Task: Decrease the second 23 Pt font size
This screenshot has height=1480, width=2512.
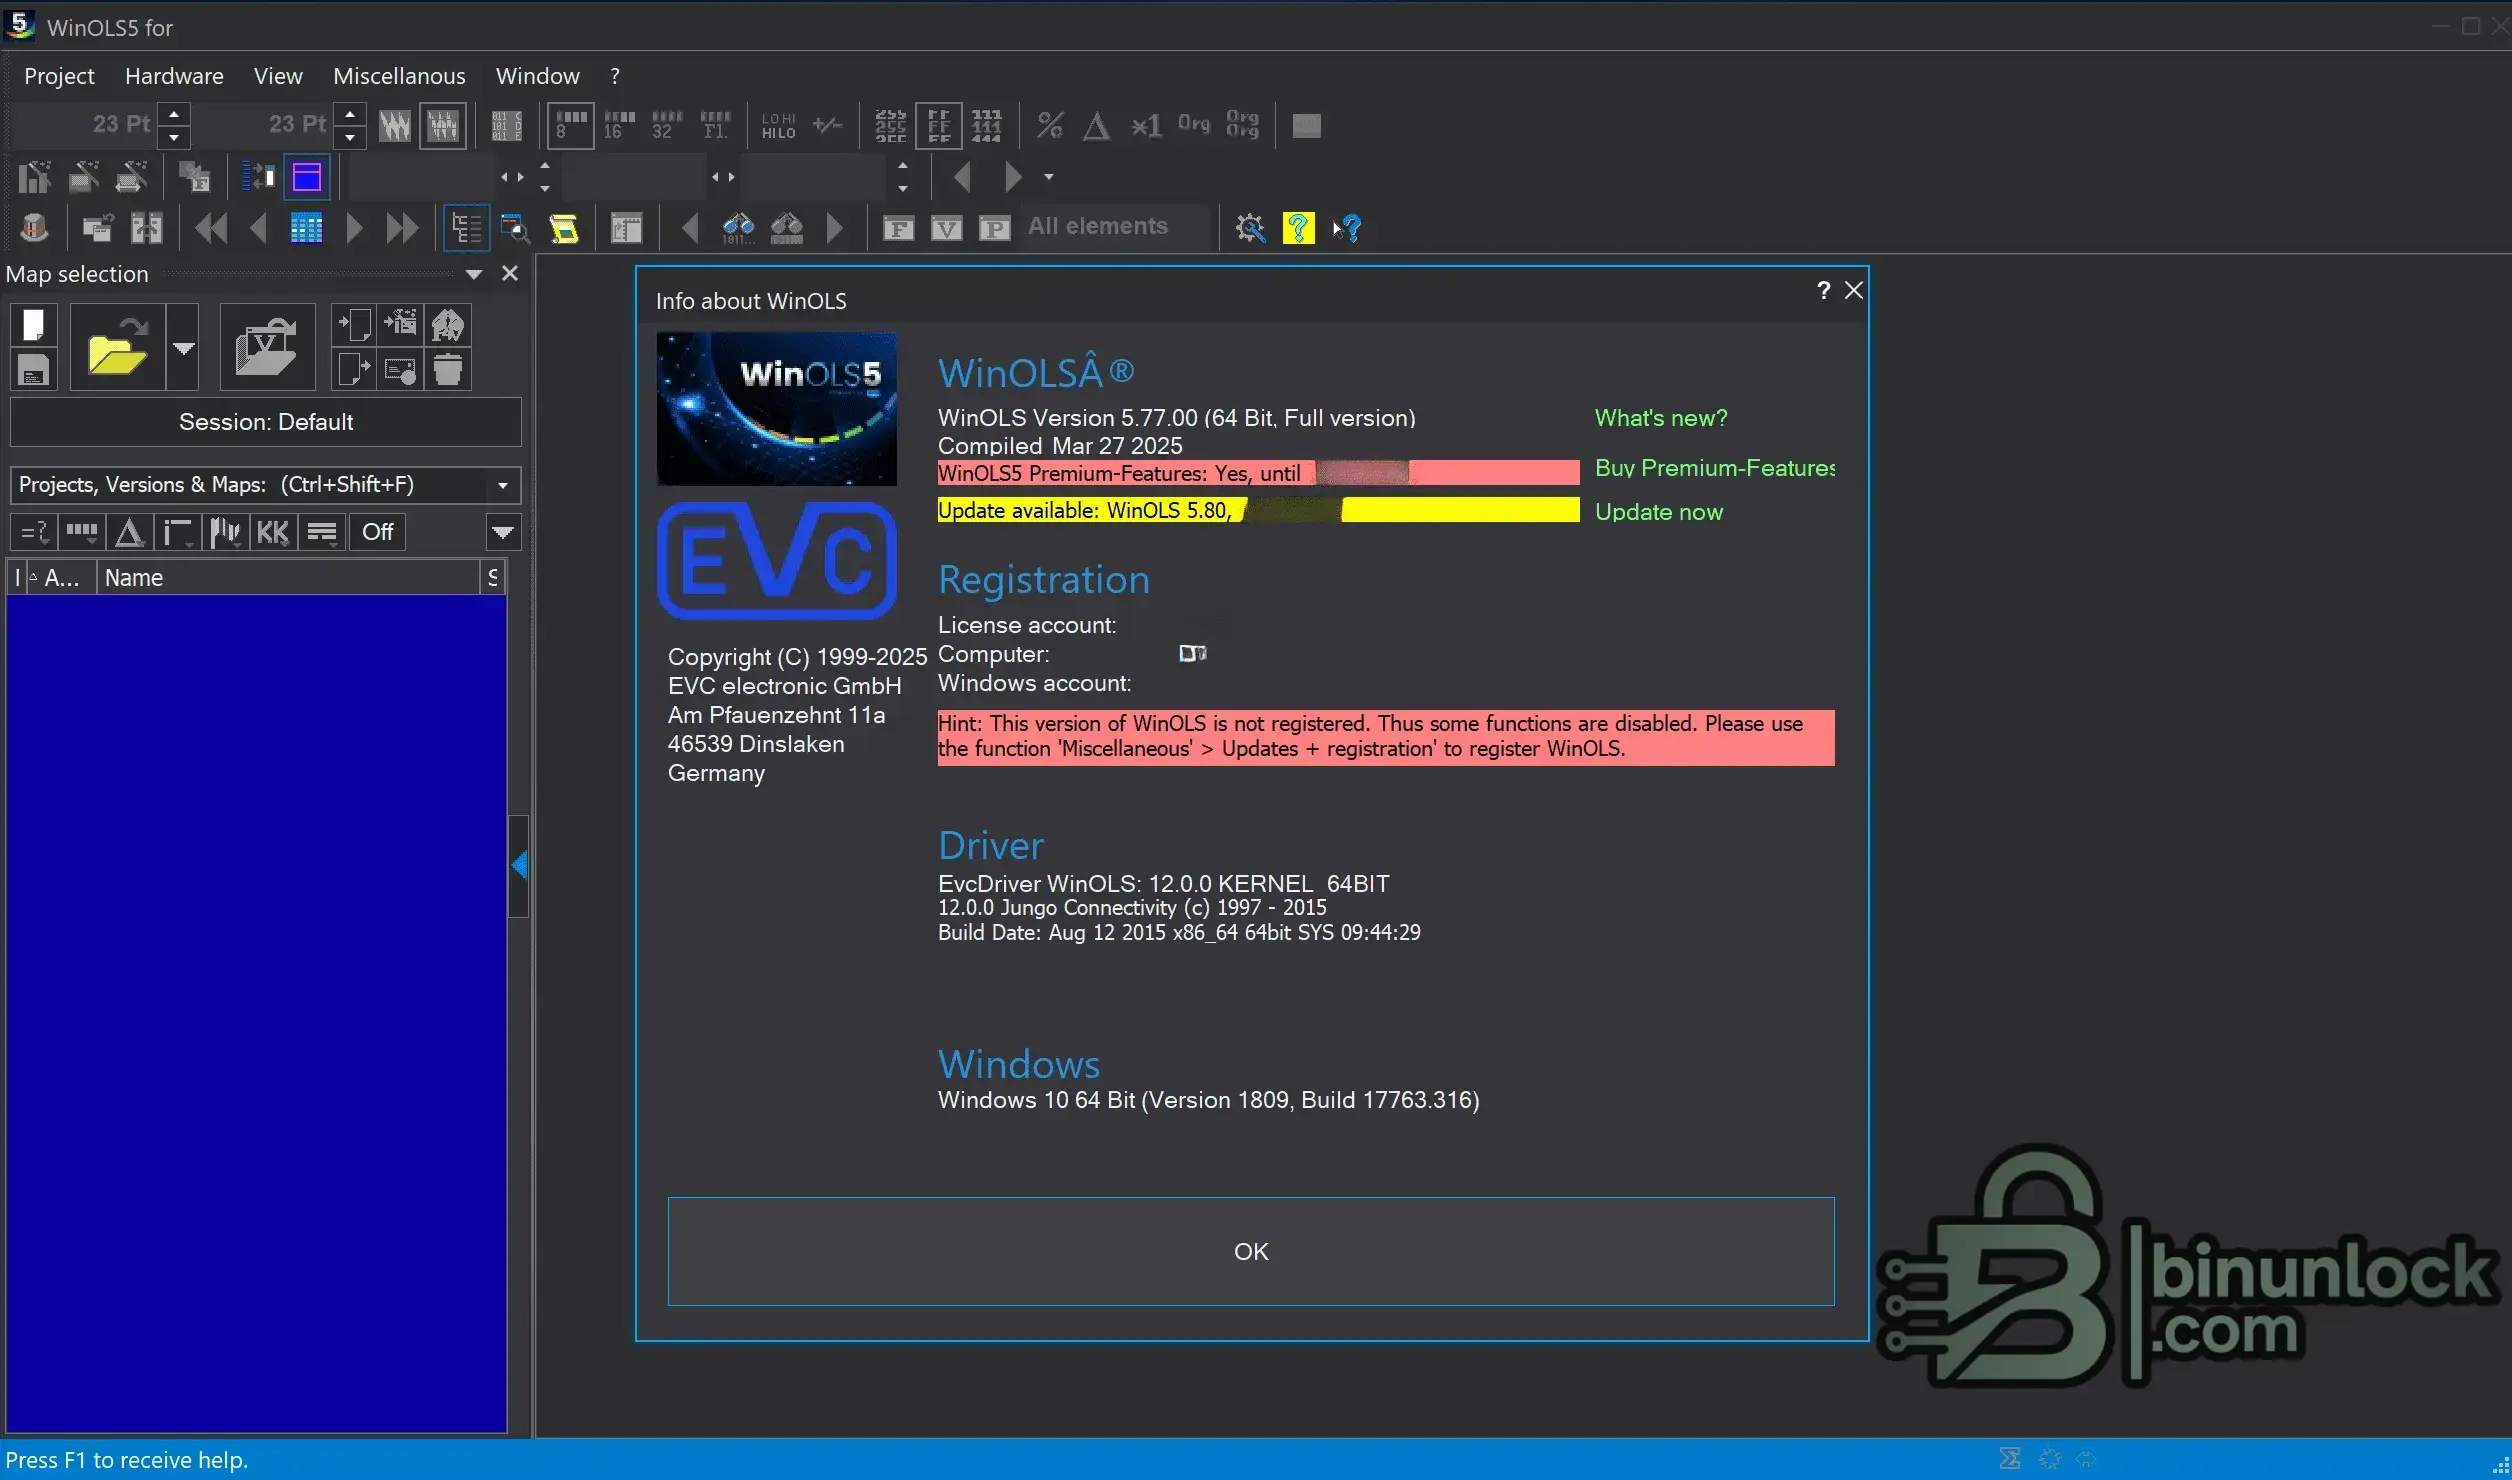Action: coord(350,137)
